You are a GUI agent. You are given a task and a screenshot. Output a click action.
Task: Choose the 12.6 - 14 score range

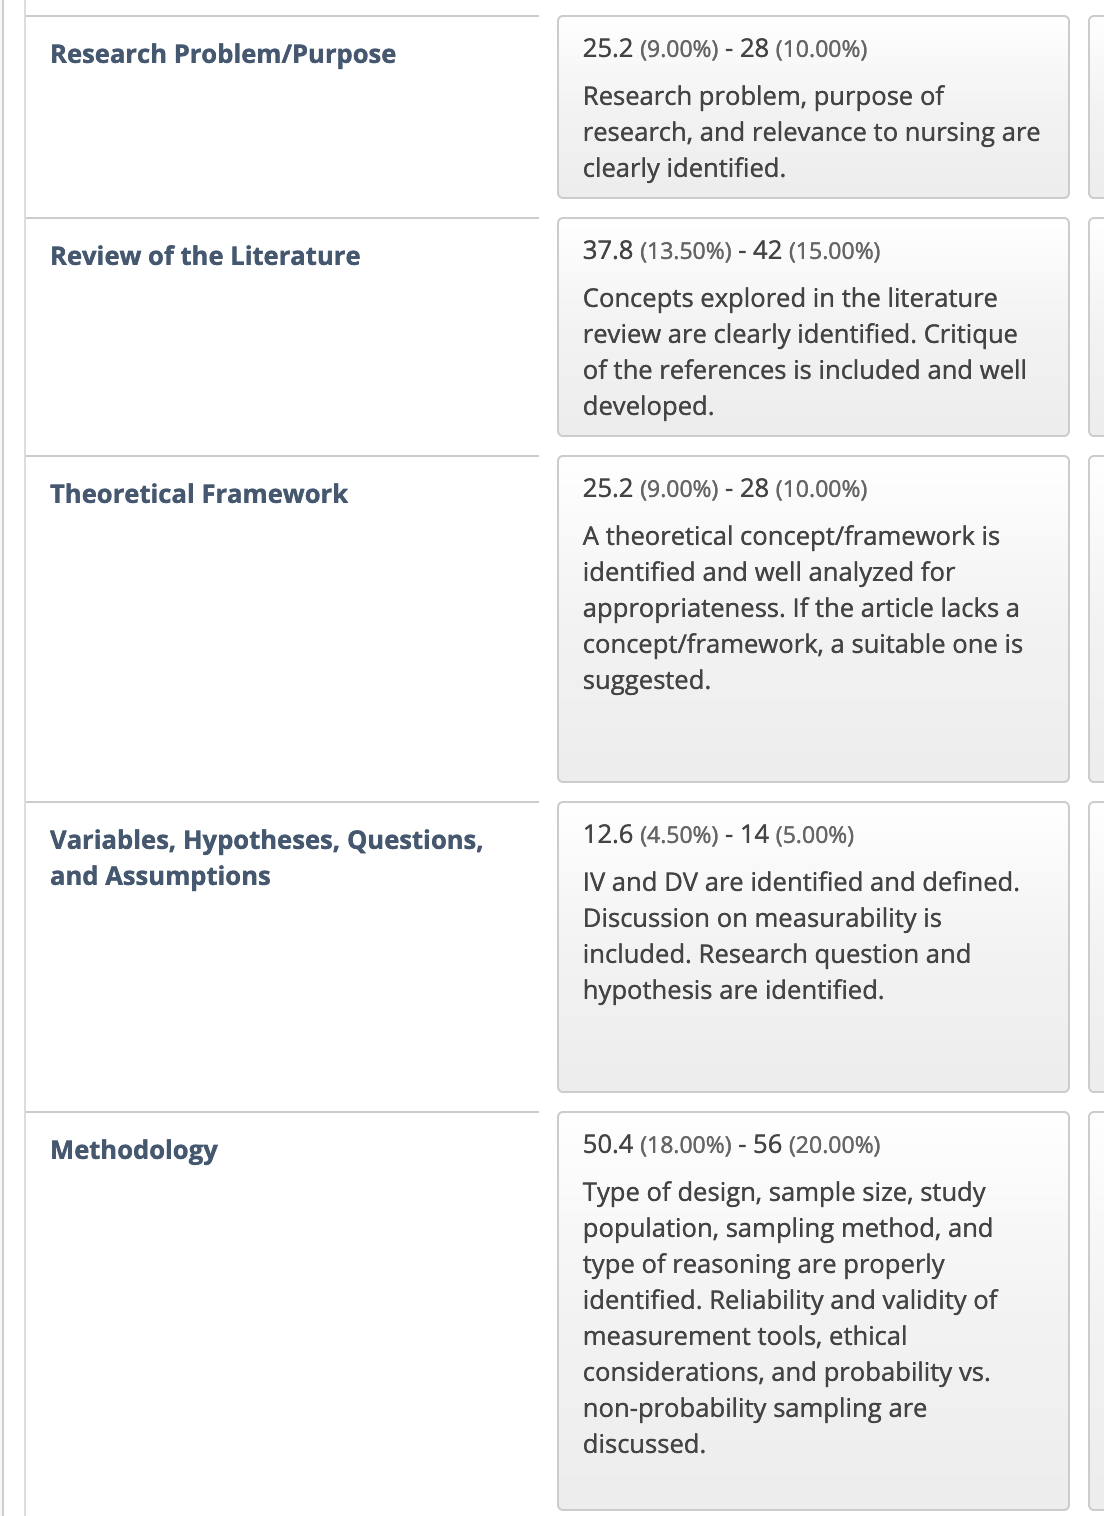pos(718,834)
